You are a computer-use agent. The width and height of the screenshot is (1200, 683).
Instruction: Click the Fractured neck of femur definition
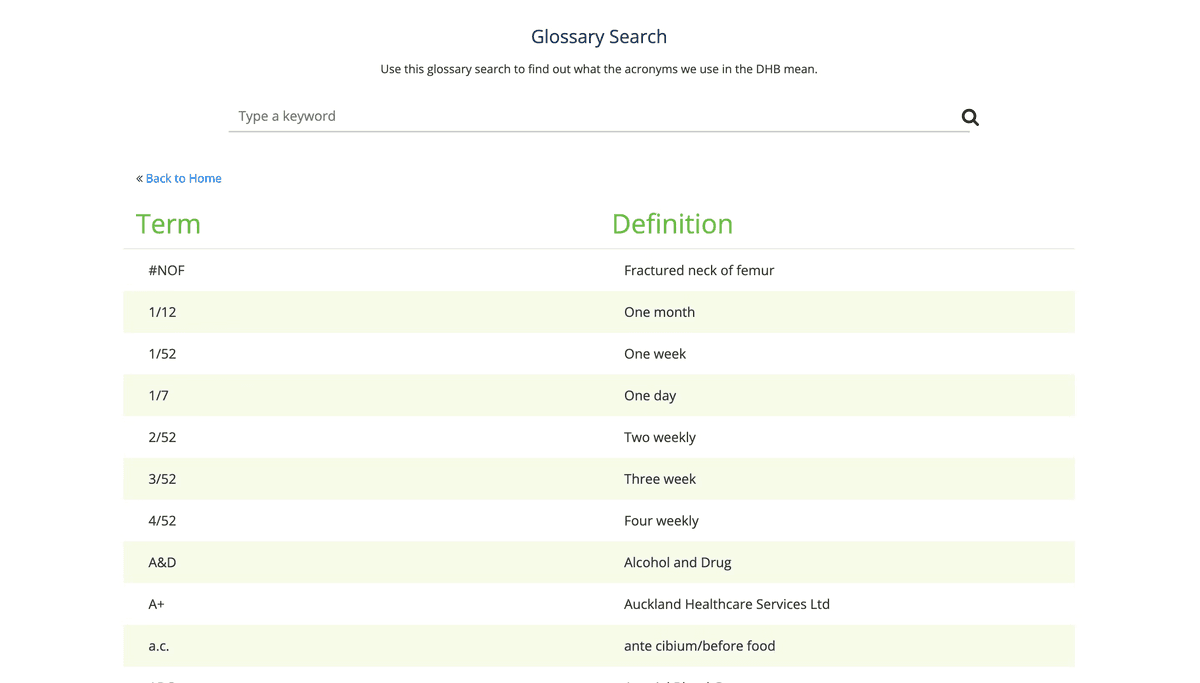[699, 270]
